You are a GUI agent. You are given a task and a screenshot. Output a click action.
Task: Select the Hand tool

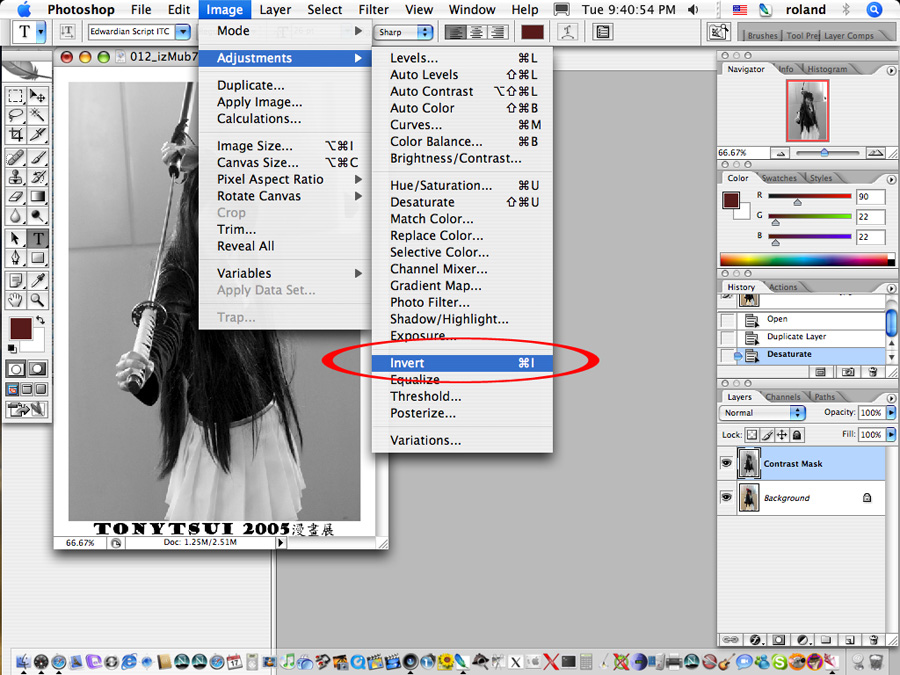click(16, 299)
